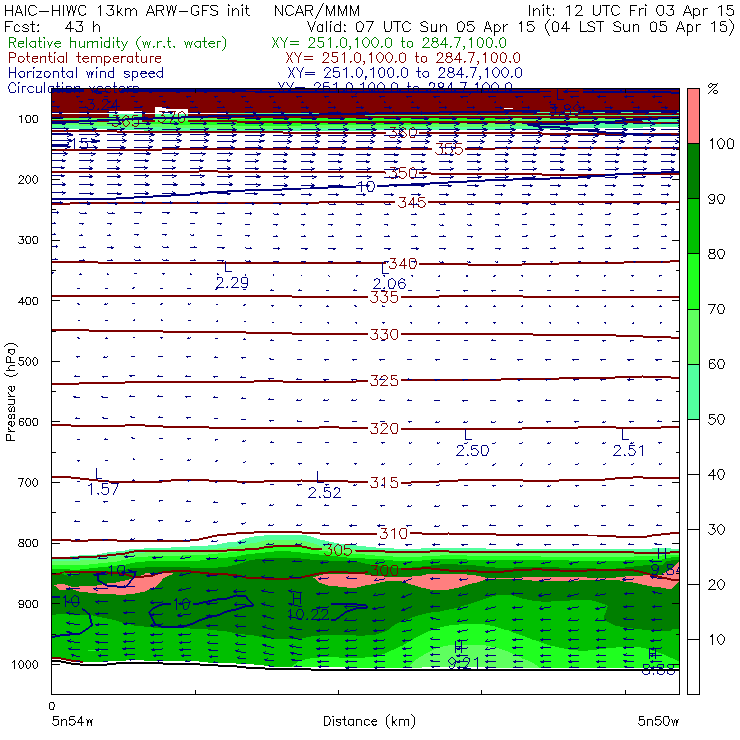Click the blue '2.52' wind minimum label
Screen dimensions: 740x740
(x=324, y=493)
